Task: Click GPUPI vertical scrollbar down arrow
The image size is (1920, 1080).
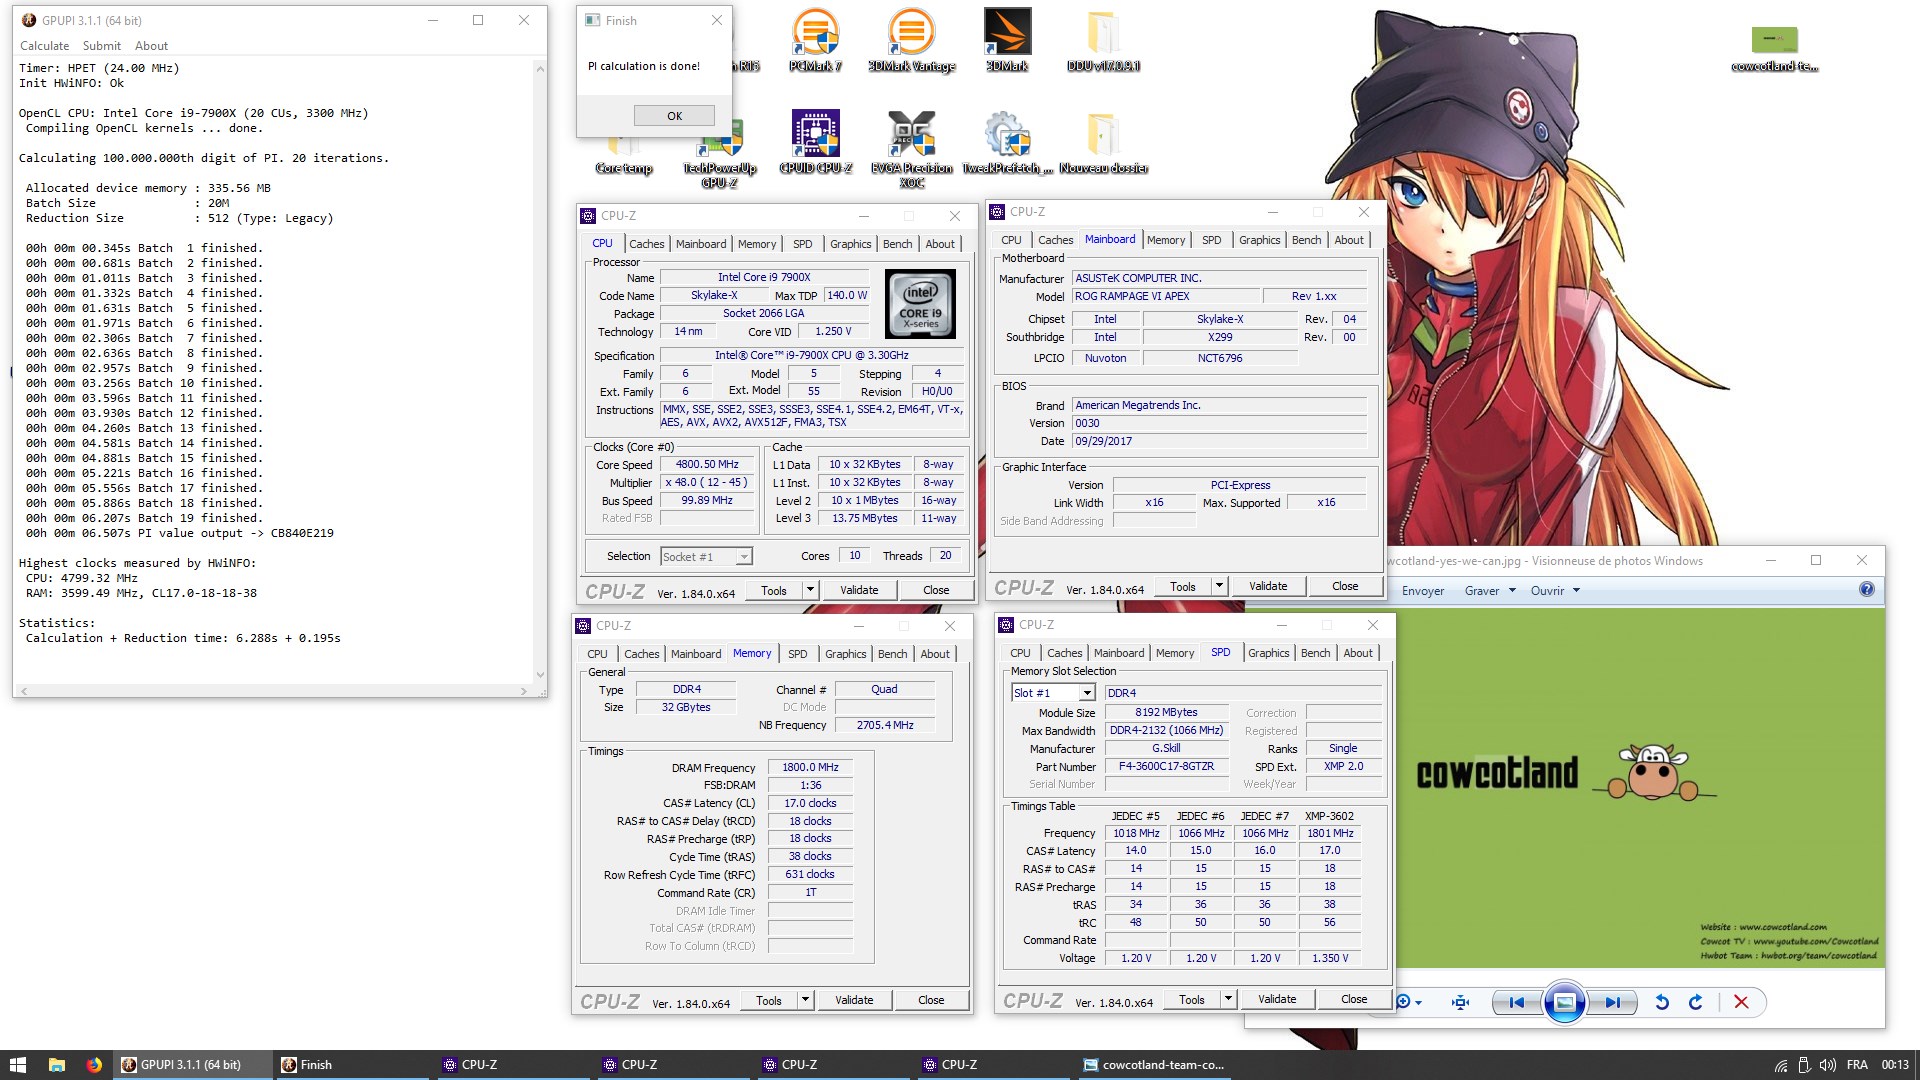Action: tap(540, 675)
